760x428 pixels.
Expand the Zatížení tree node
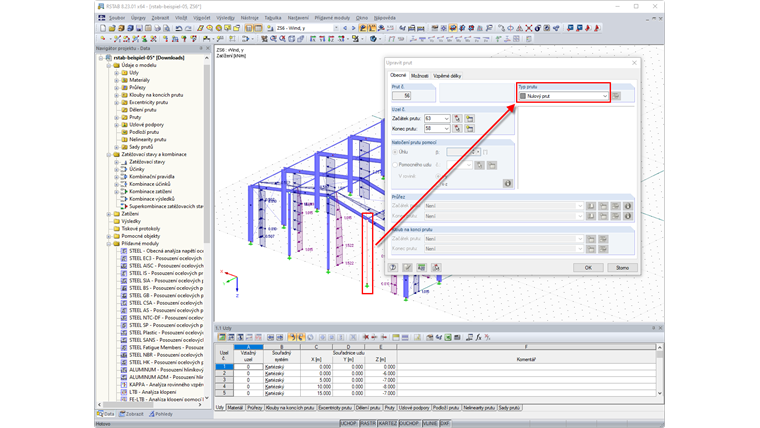109,214
